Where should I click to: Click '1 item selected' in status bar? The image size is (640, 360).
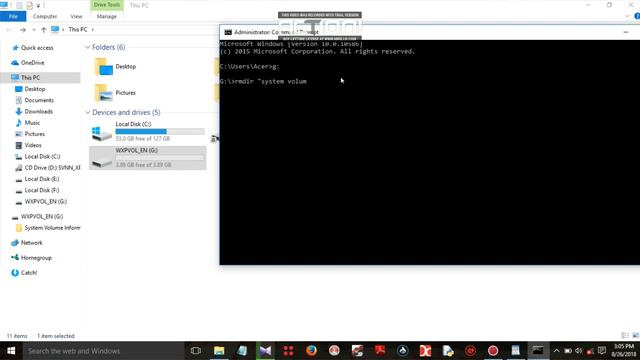tap(56, 336)
